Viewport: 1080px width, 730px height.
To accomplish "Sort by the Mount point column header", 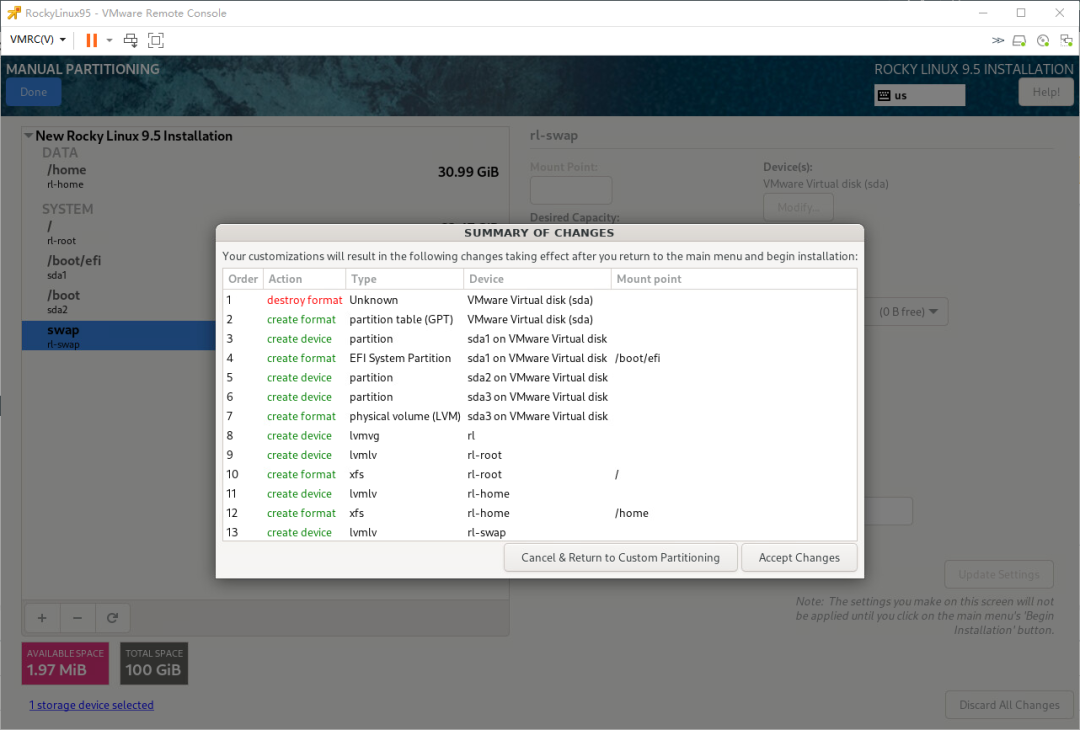I will tap(734, 279).
